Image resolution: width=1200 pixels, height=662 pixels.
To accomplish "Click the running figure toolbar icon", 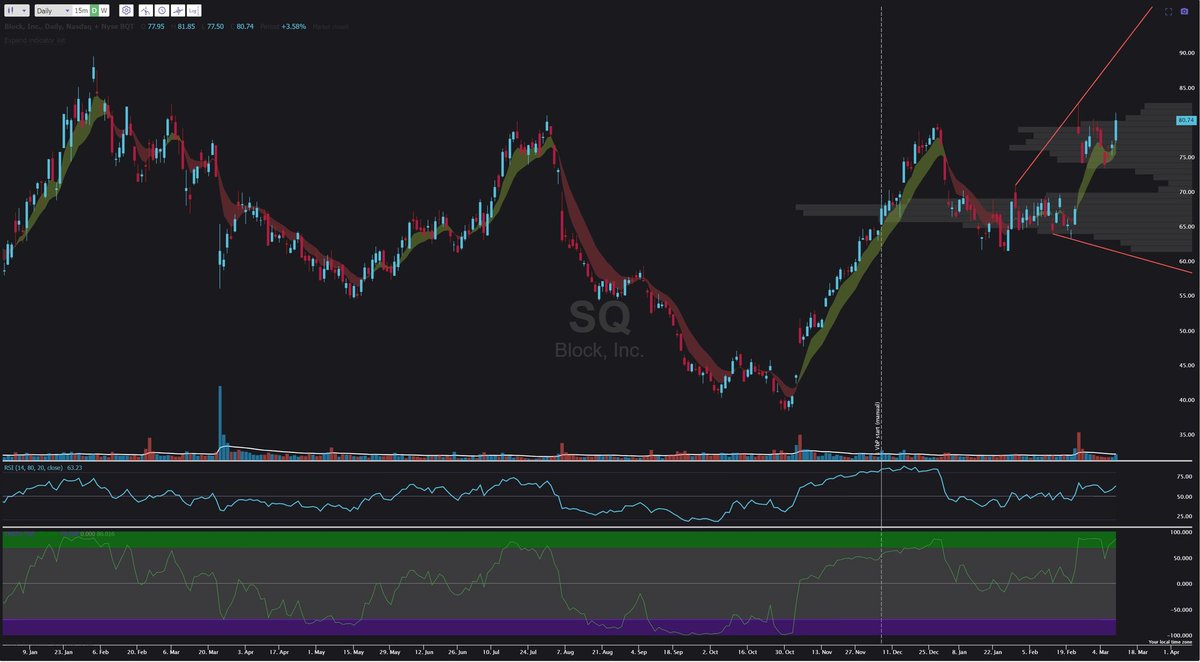I will (145, 10).
